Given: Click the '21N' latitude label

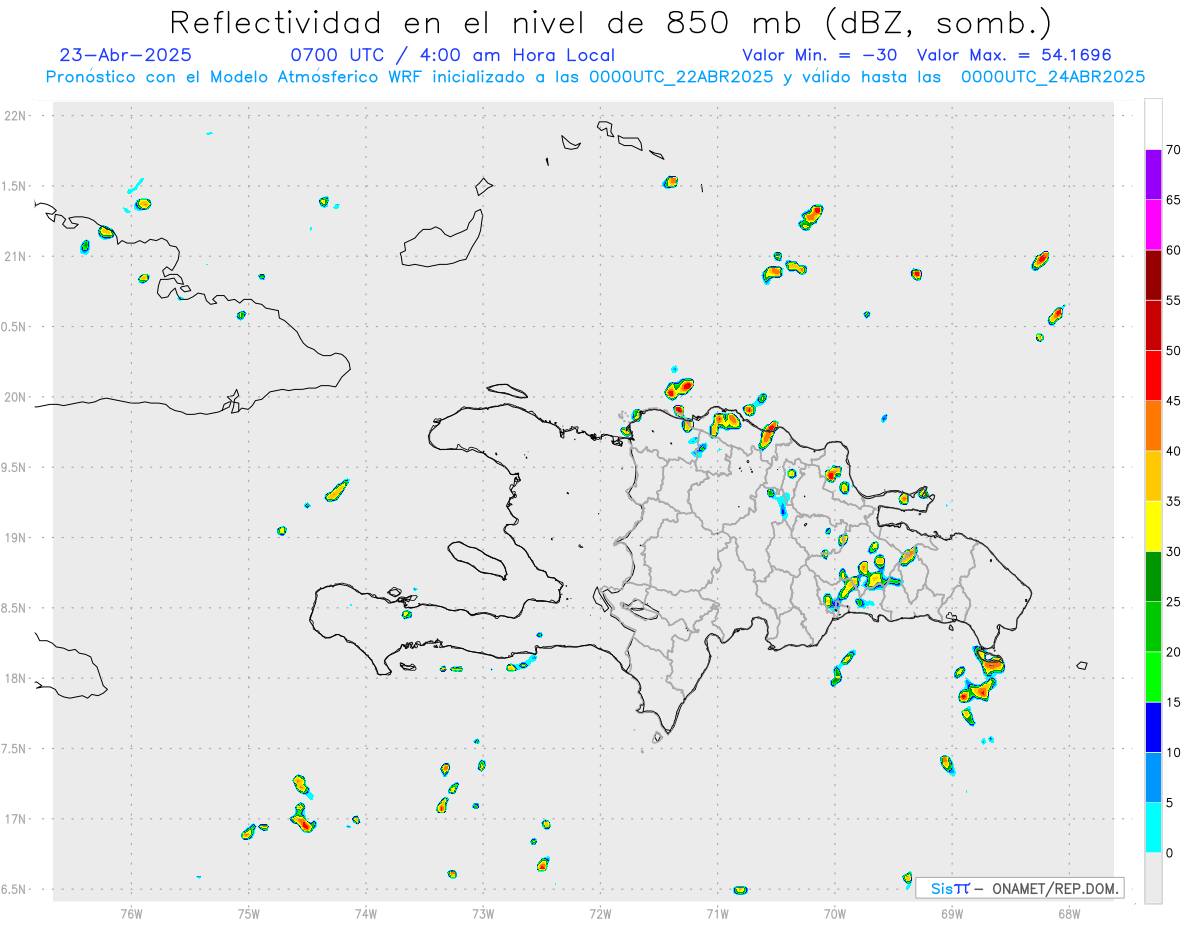Looking at the screenshot, I should [16, 256].
